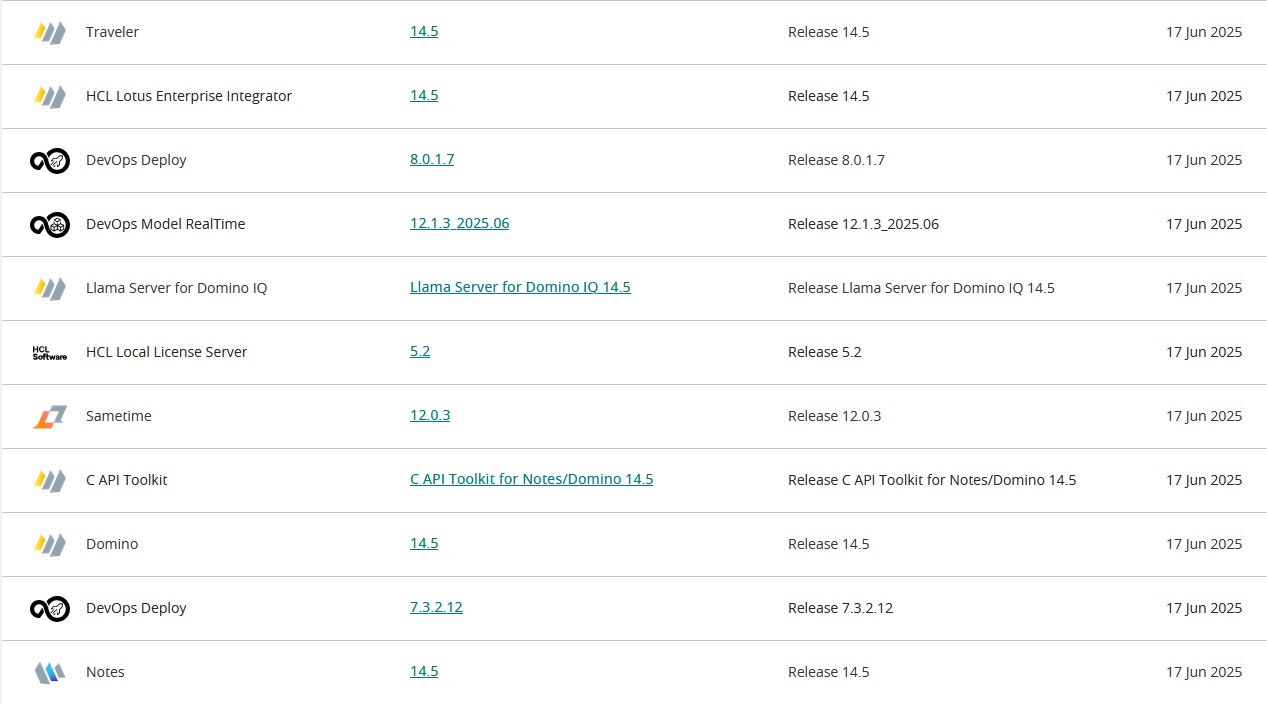Select the DevOps Model RealTime name
This screenshot has height=704, width=1267.
click(165, 224)
